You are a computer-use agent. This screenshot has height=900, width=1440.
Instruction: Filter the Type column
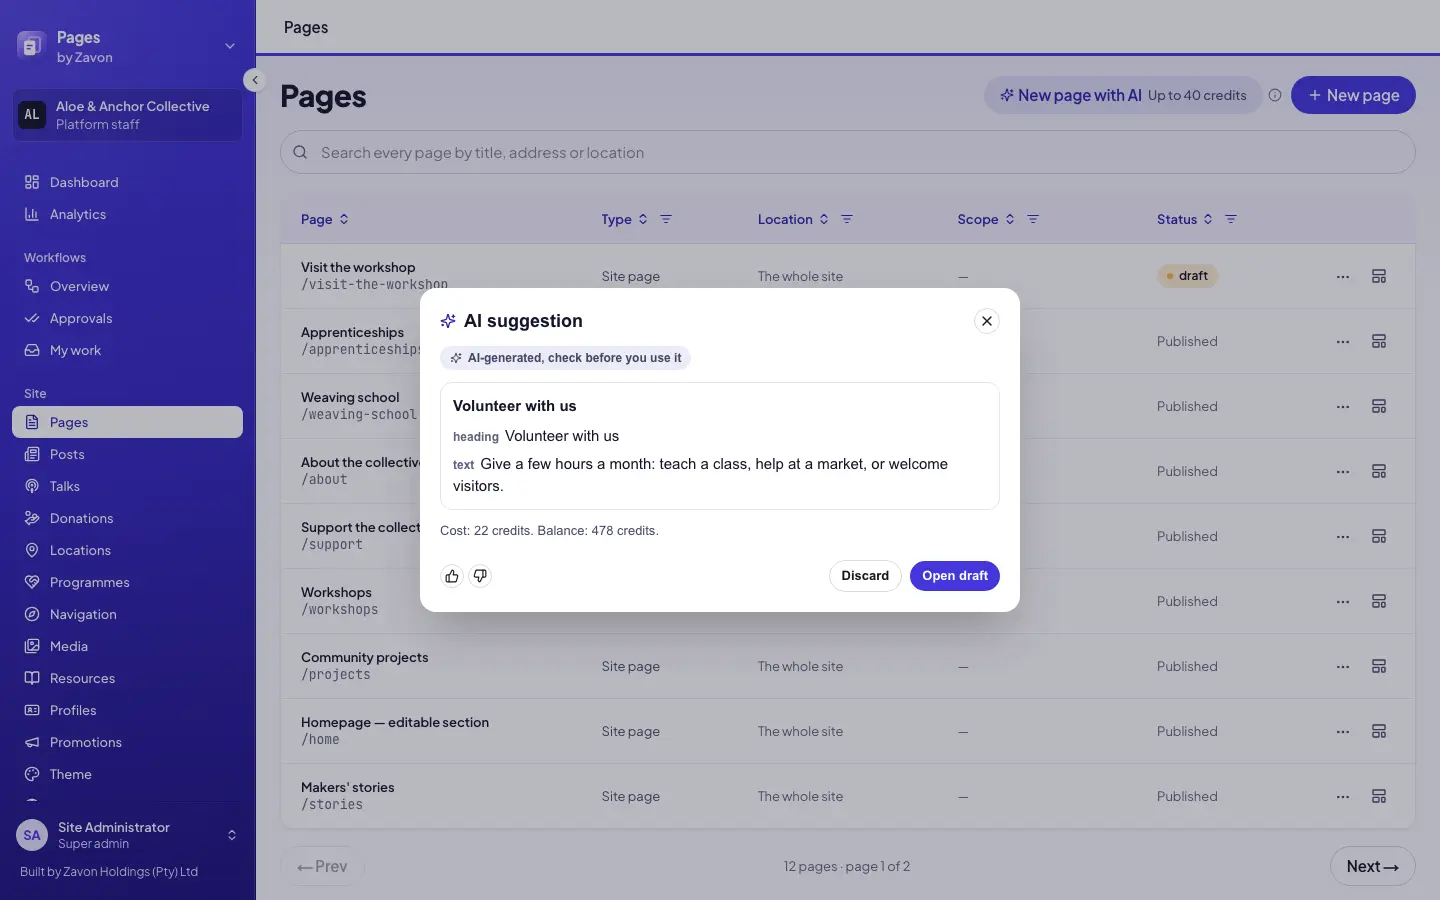click(x=666, y=219)
